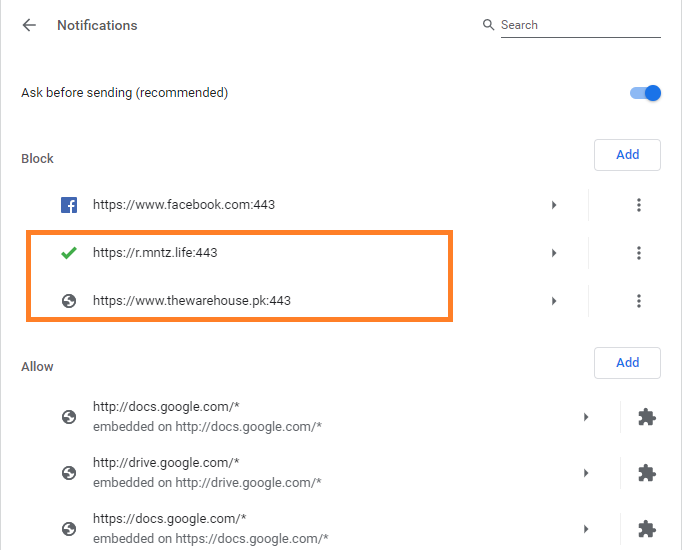Screen dimensions: 682x550
Task: Click Add button in Block section
Action: (x=627, y=155)
